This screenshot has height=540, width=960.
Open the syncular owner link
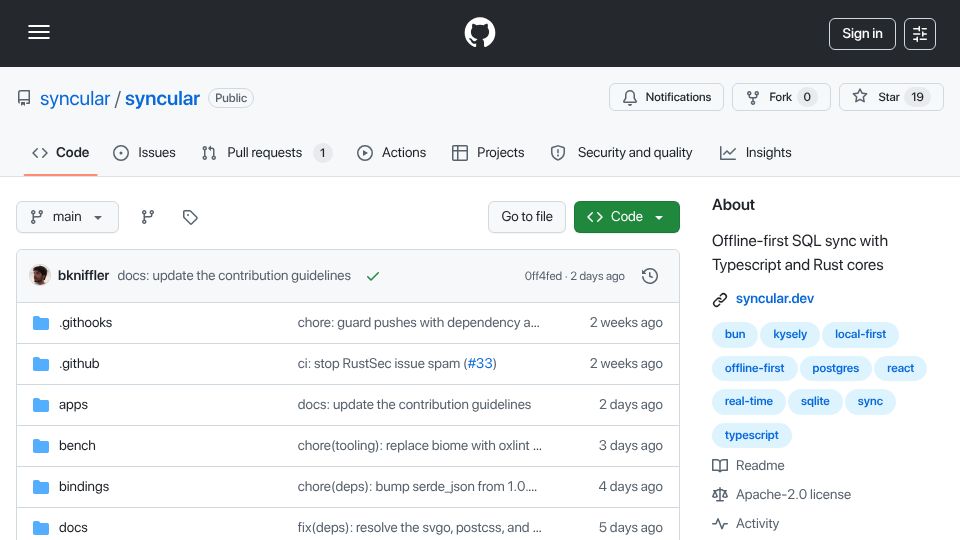pos(75,99)
